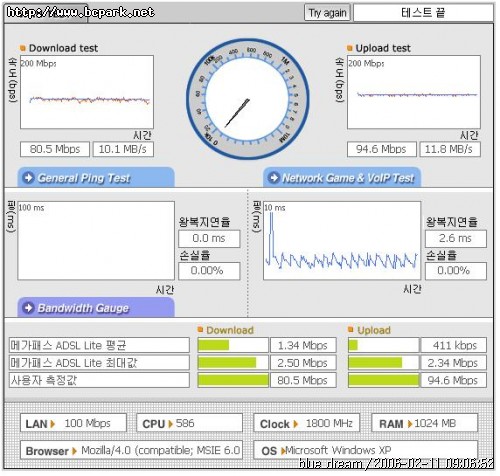Click the General Ping Test arrow icon
The image size is (500, 476).
pyautogui.click(x=29, y=178)
